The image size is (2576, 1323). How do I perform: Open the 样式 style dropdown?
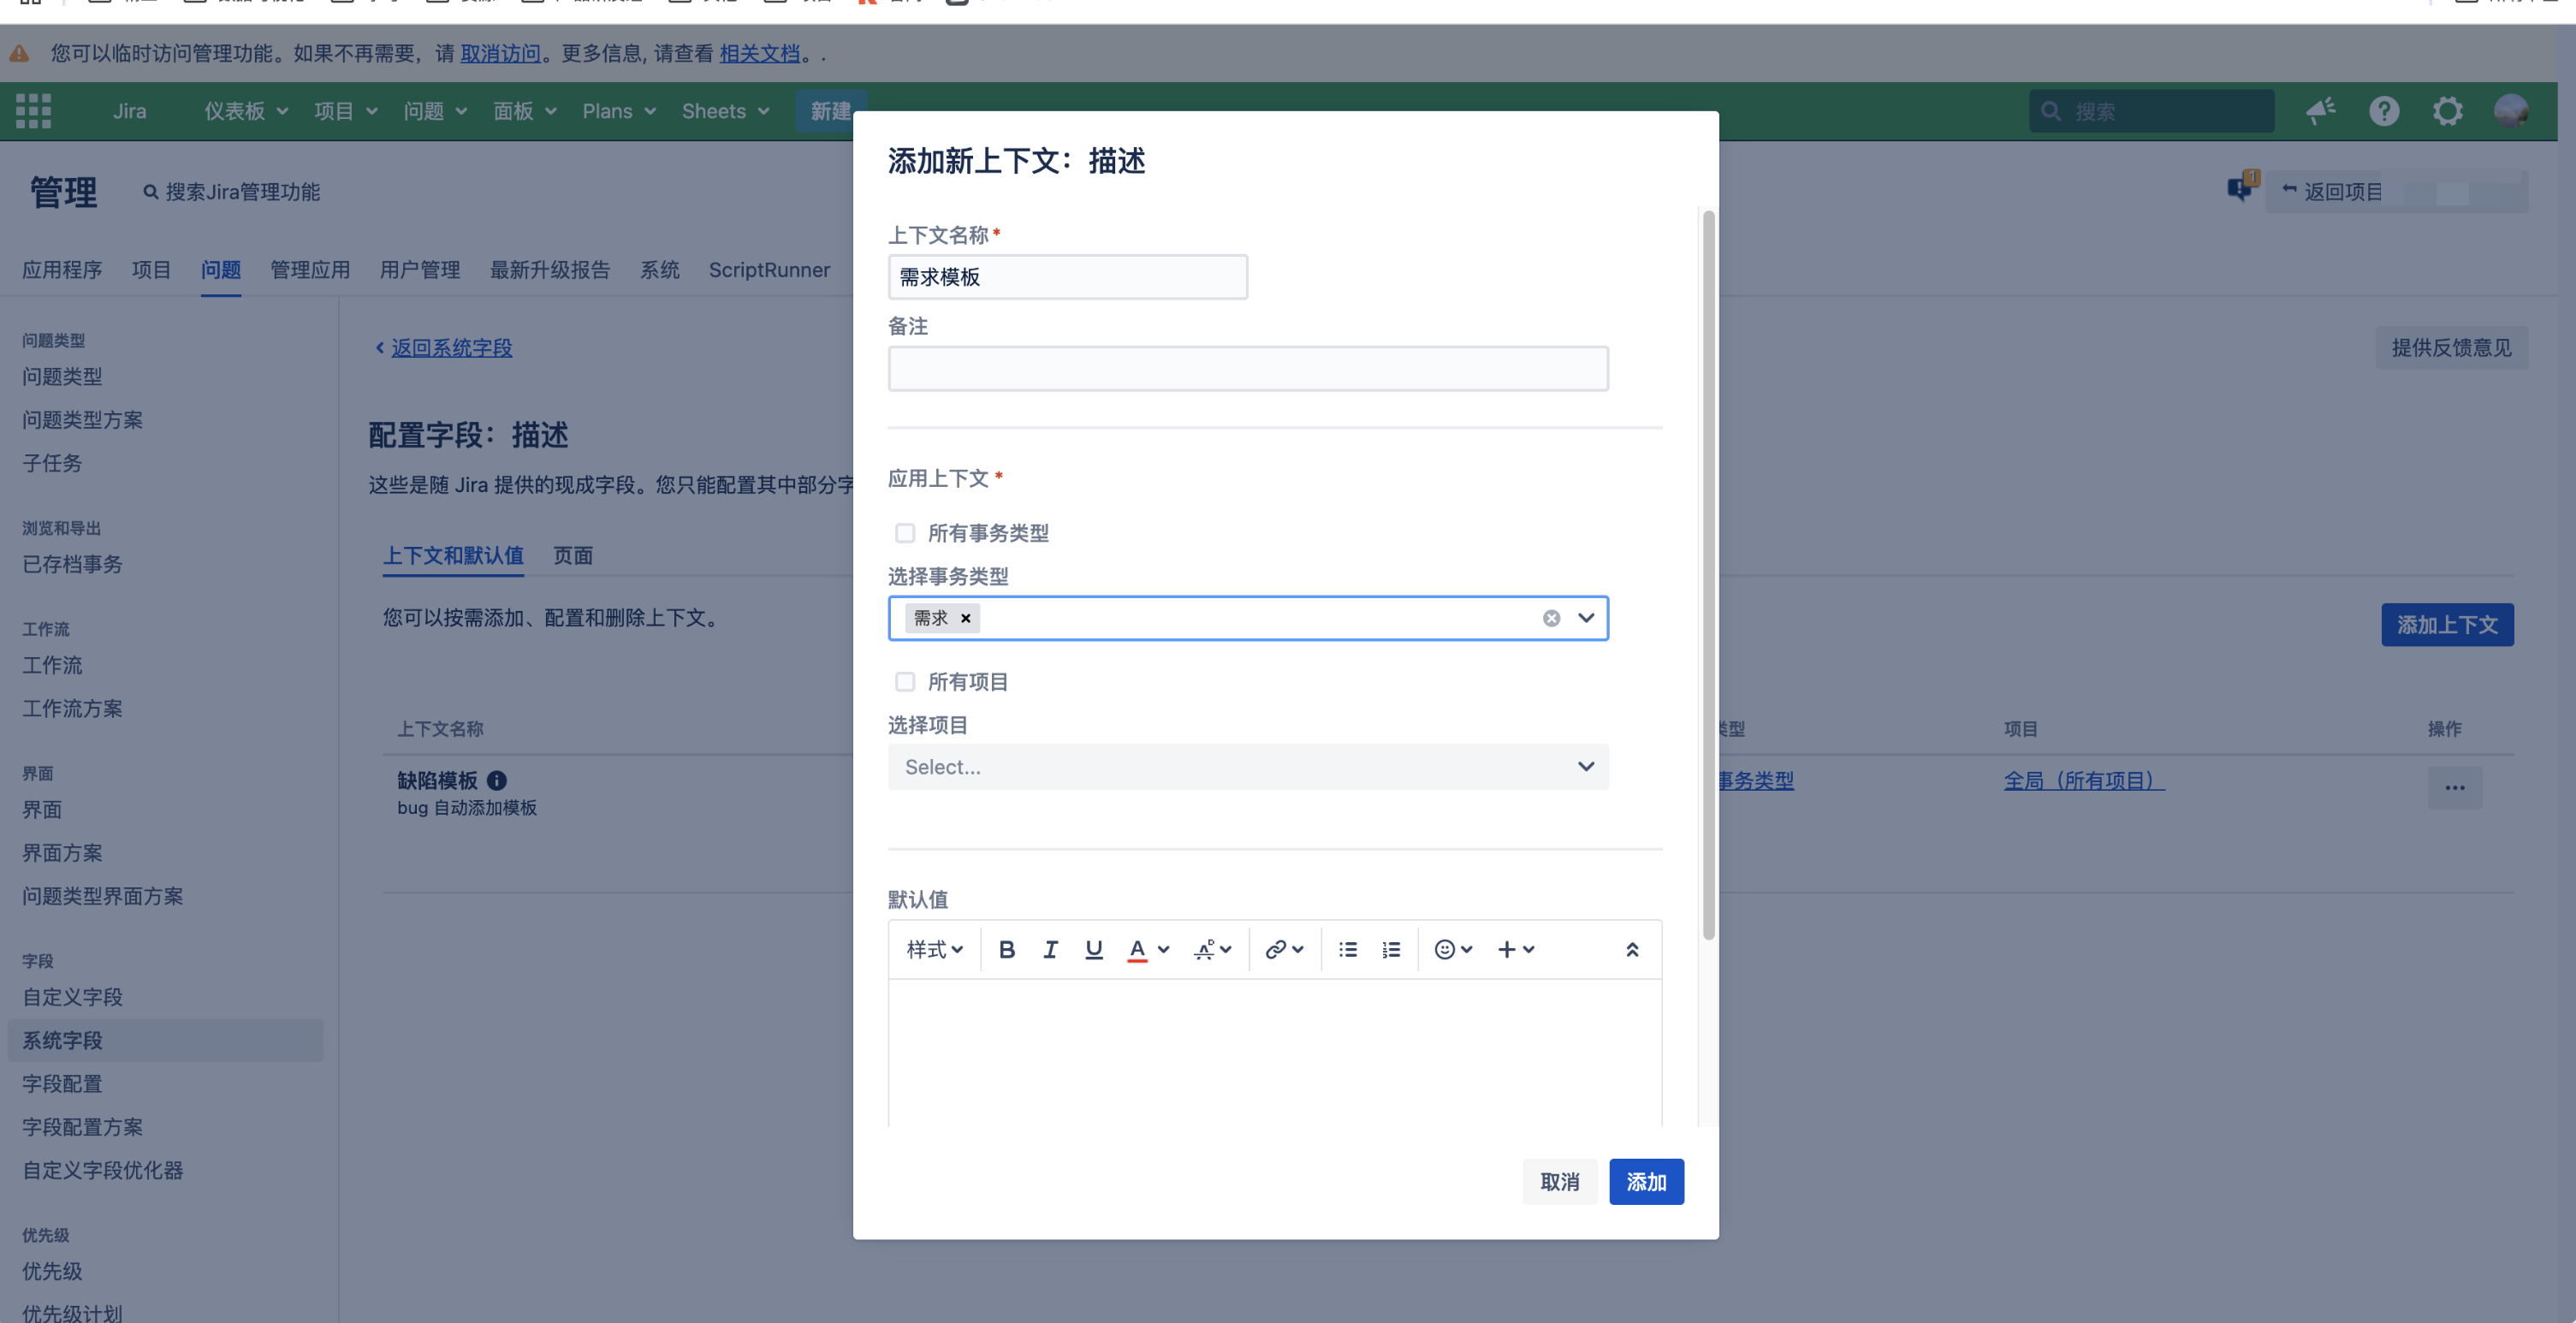[934, 949]
